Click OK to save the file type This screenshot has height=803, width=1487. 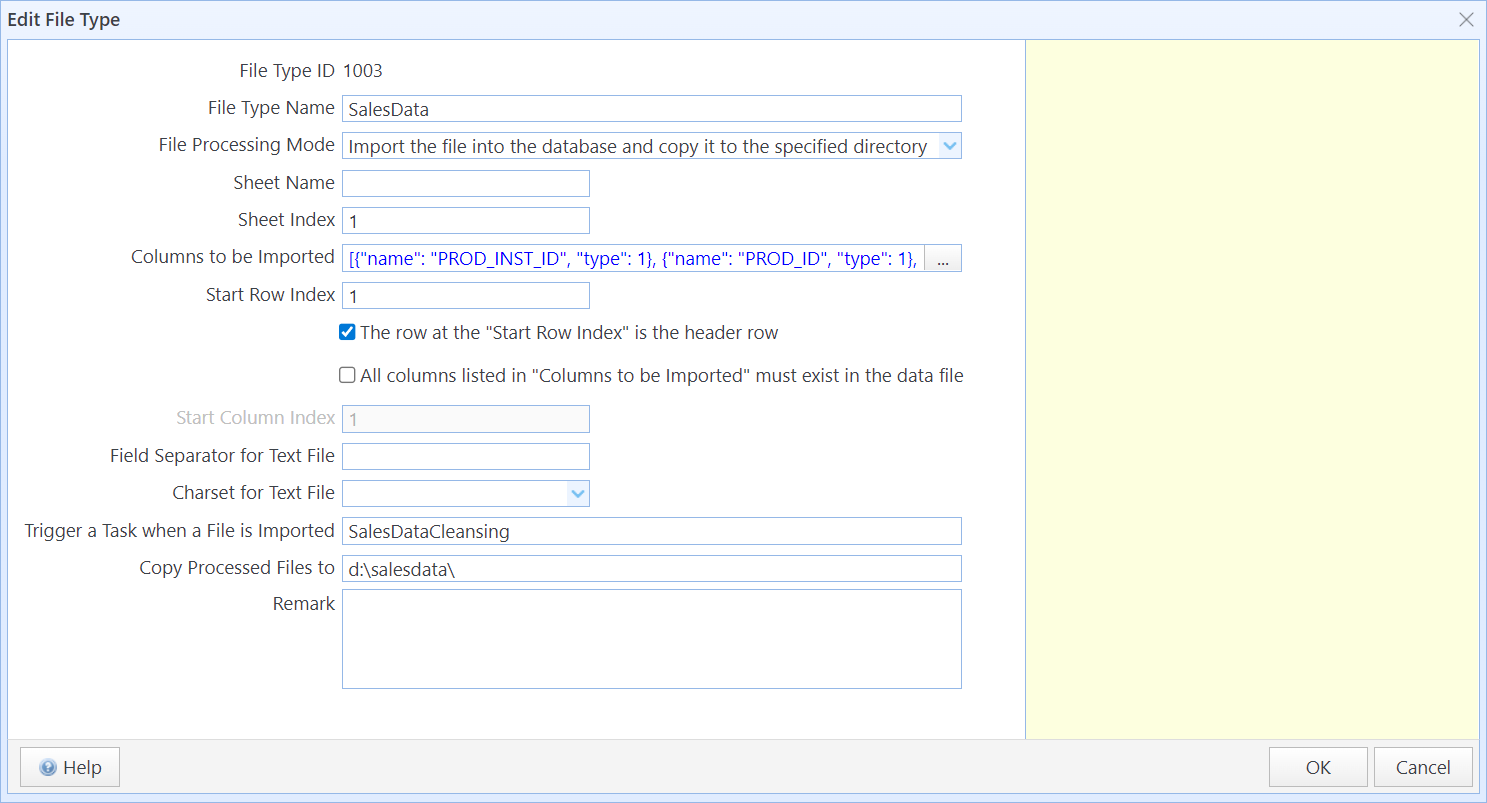(x=1317, y=767)
